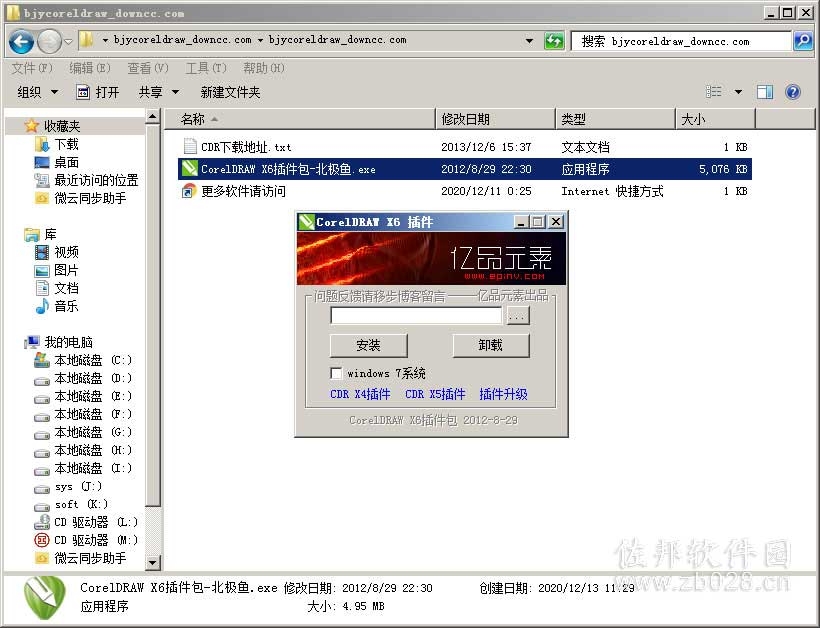
Task: Open the CDR X4插件 link
Action: click(360, 394)
